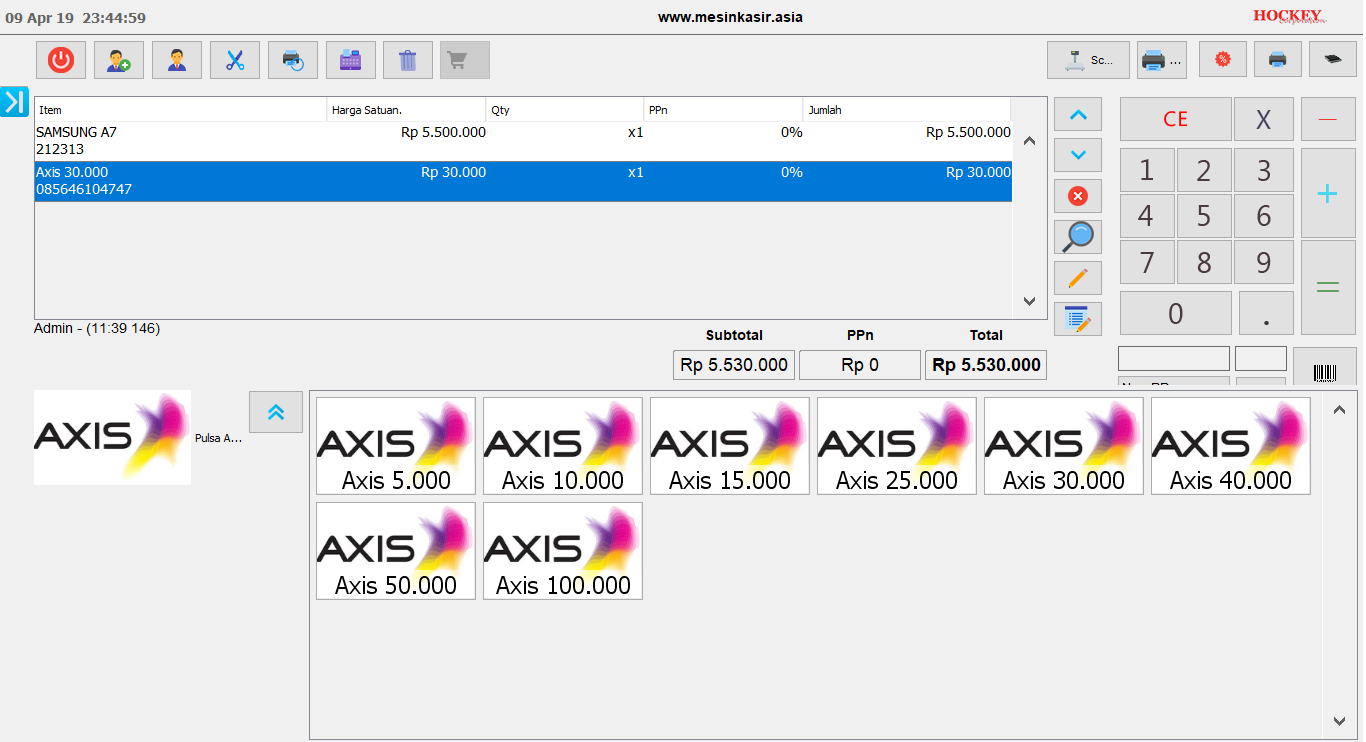Click the red minus key

coord(1328,119)
